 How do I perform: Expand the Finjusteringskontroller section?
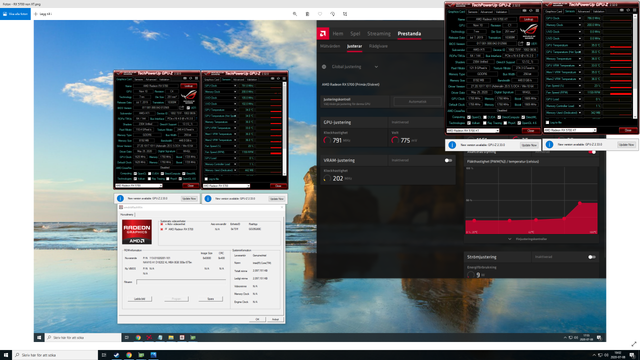[528, 239]
